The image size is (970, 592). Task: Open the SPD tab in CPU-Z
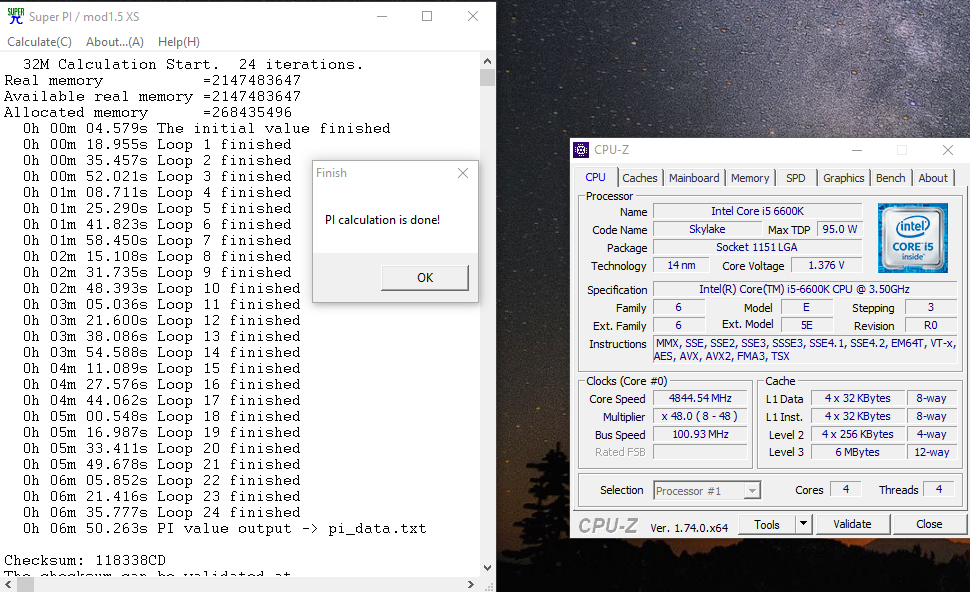pyautogui.click(x=796, y=178)
